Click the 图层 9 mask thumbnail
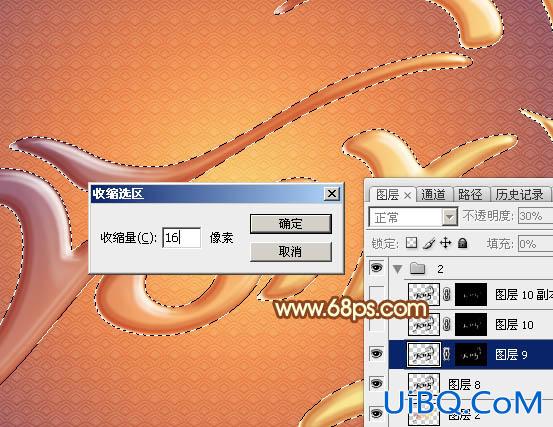The image size is (553, 427). 471,354
